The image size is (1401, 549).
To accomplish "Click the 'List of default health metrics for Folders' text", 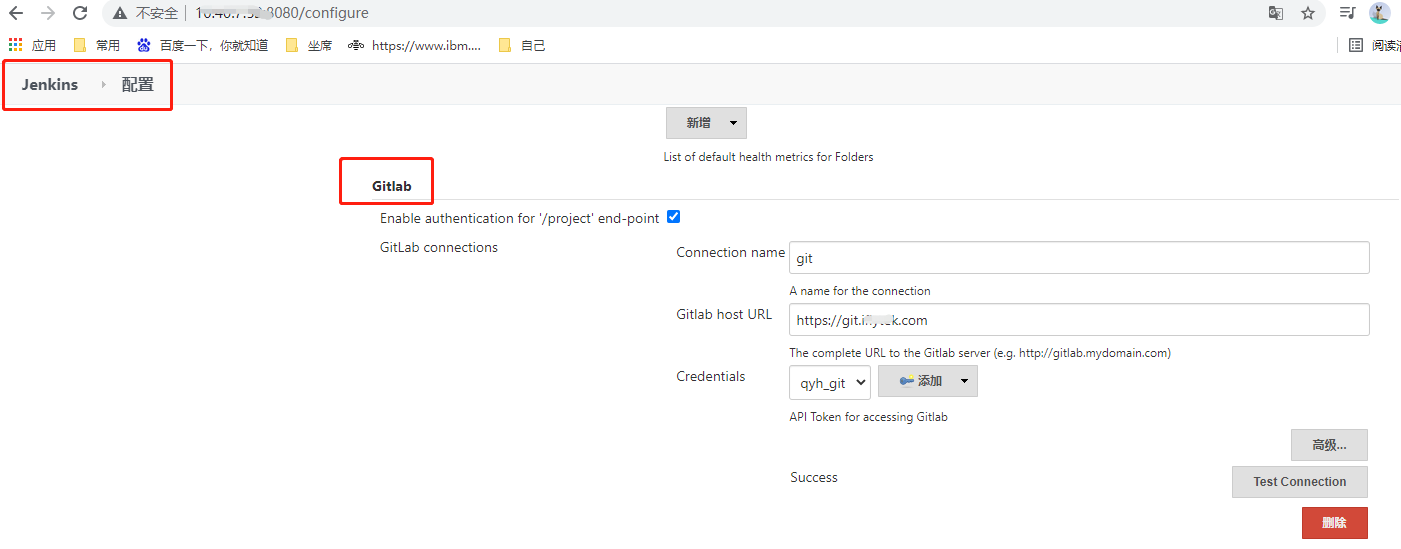I will click(768, 157).
